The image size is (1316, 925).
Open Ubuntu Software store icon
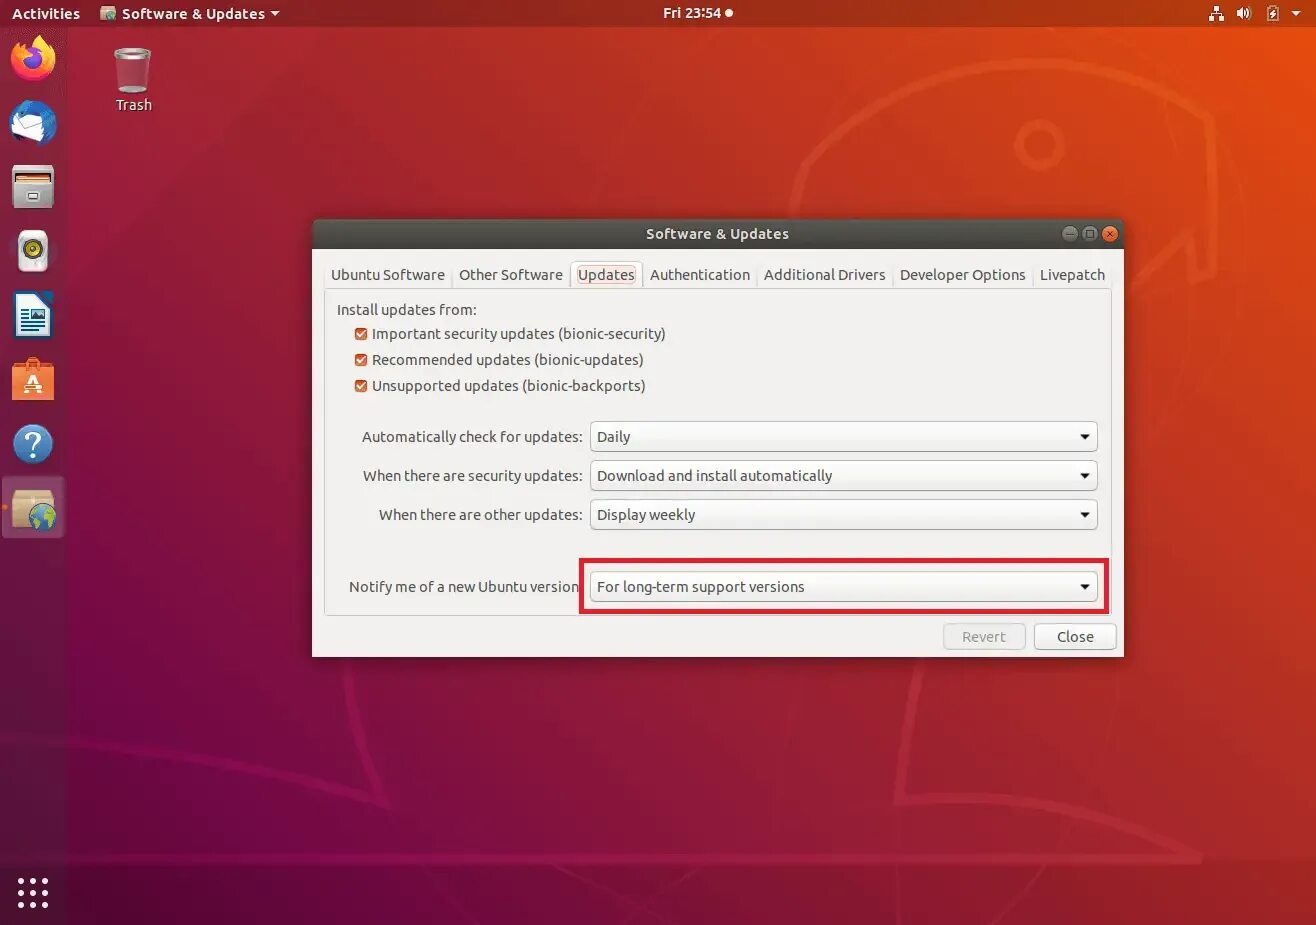pyautogui.click(x=33, y=380)
